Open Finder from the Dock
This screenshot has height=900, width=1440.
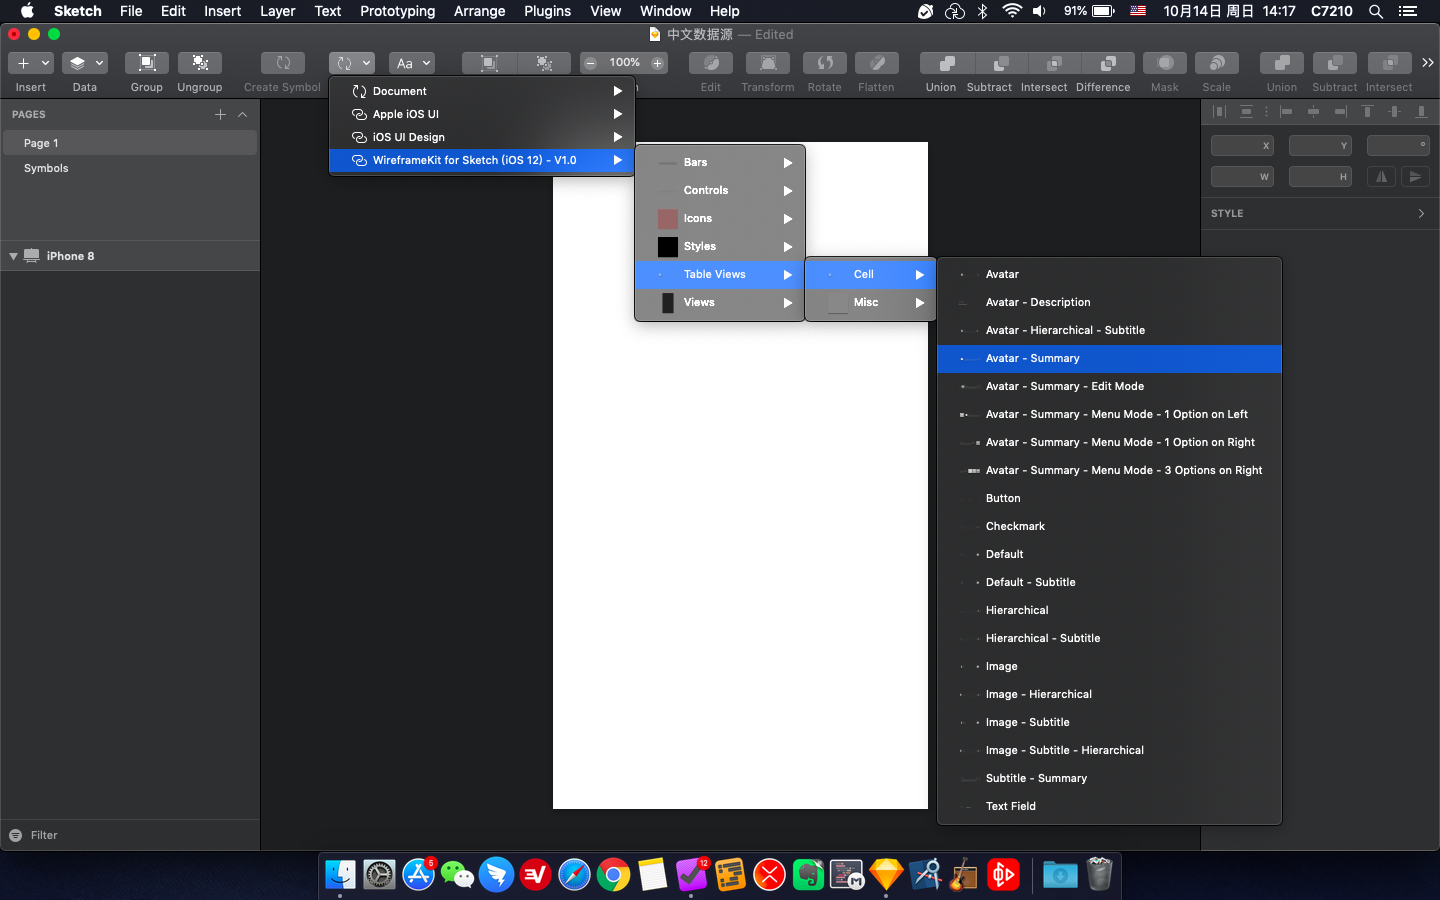(x=340, y=875)
